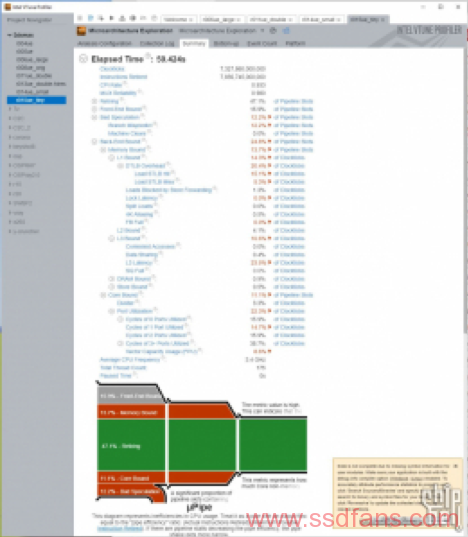Screen dimensions: 468x537
Task: Switch to the Platform tab
Action: tap(295, 43)
